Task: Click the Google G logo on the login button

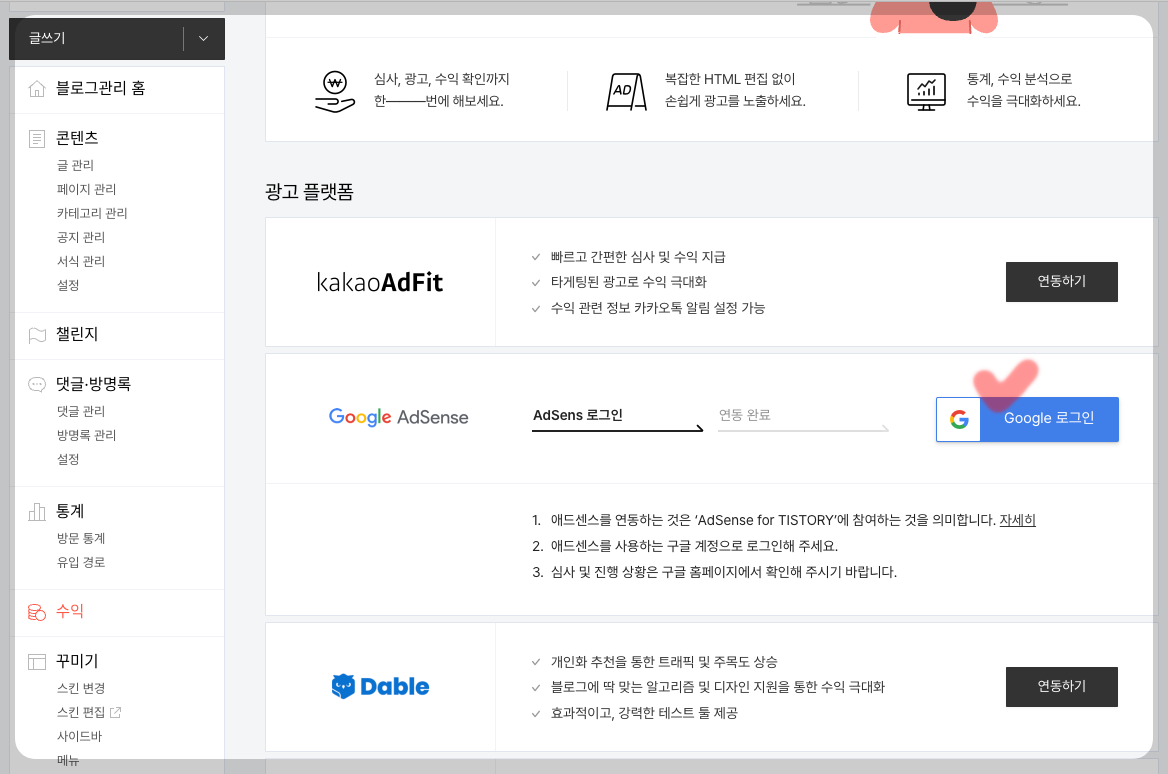Action: click(x=958, y=419)
